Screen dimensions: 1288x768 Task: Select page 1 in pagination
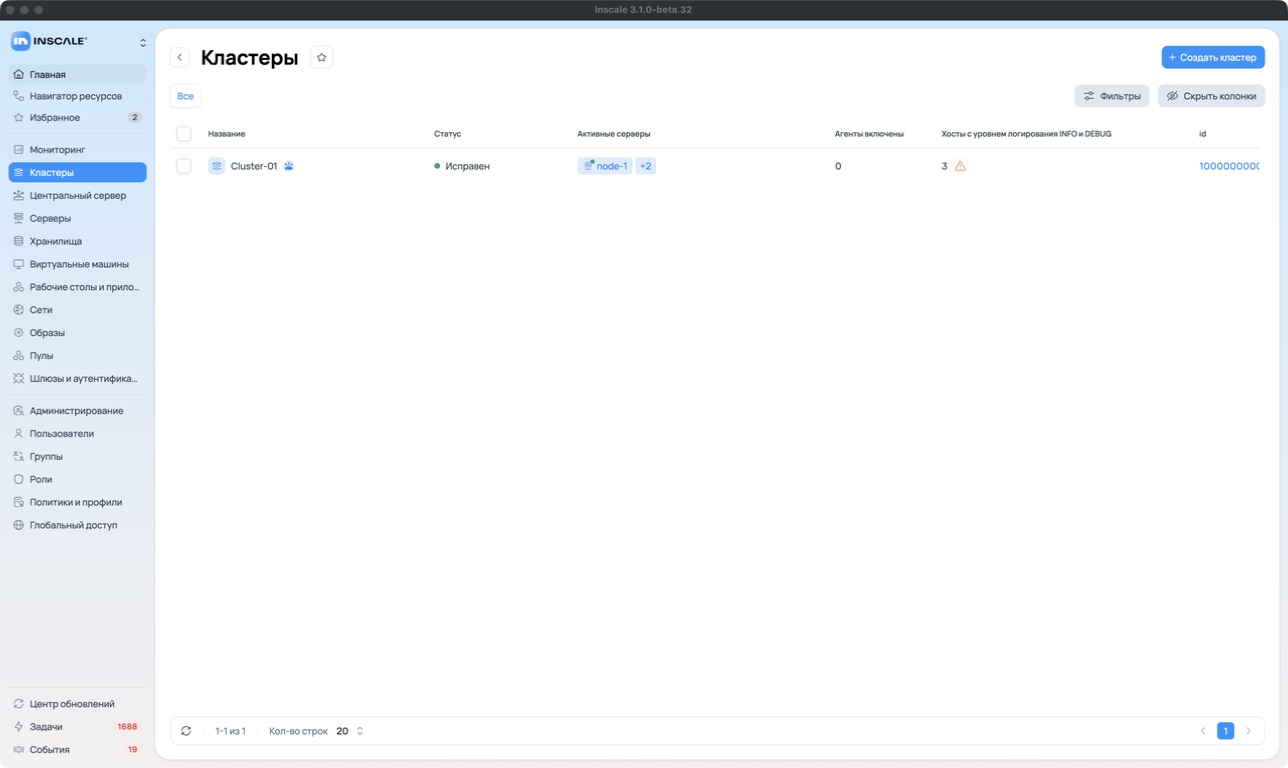pos(1225,731)
